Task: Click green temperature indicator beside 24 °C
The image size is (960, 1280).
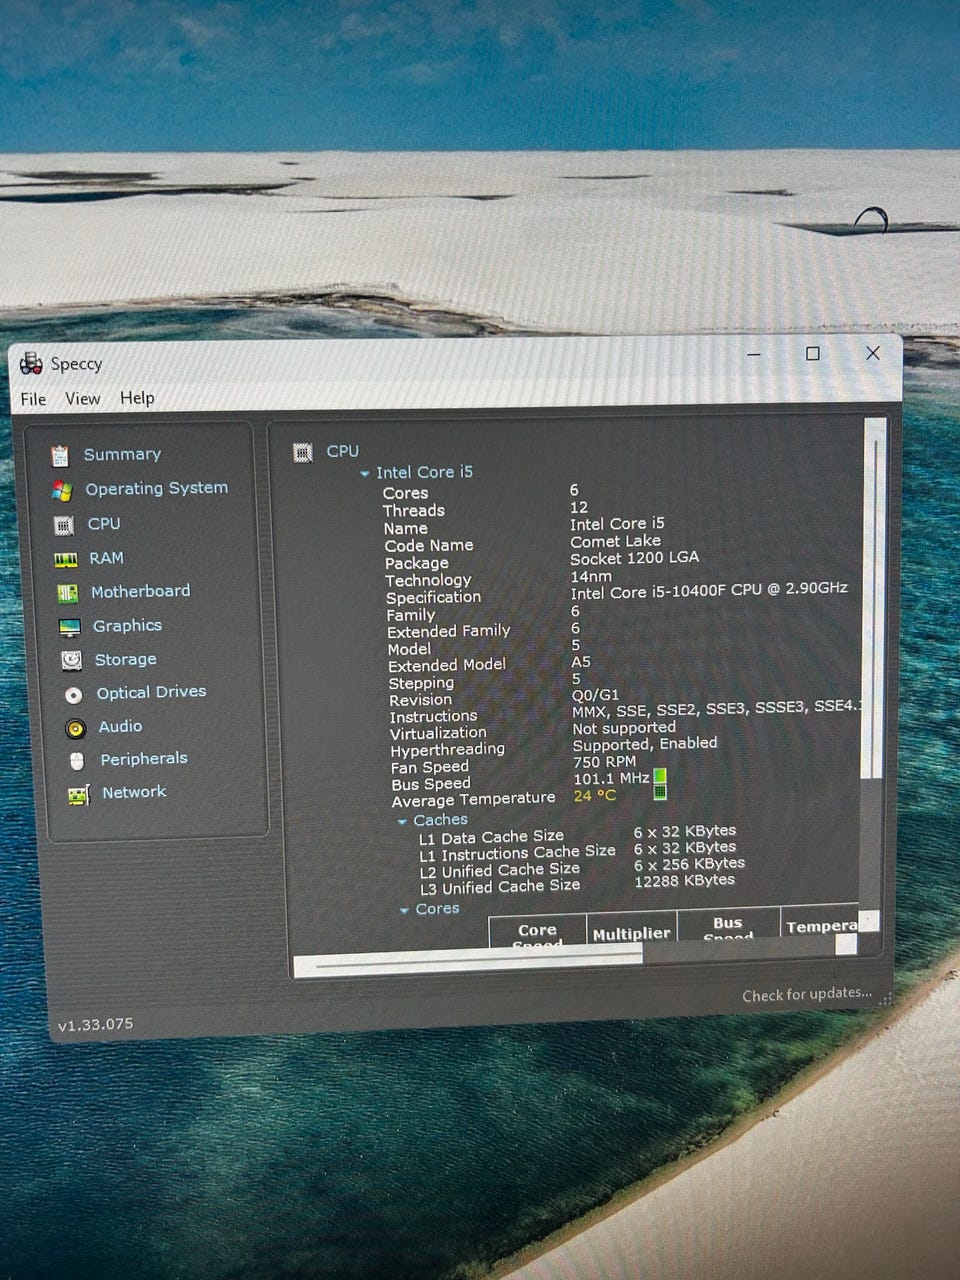Action: (x=660, y=793)
